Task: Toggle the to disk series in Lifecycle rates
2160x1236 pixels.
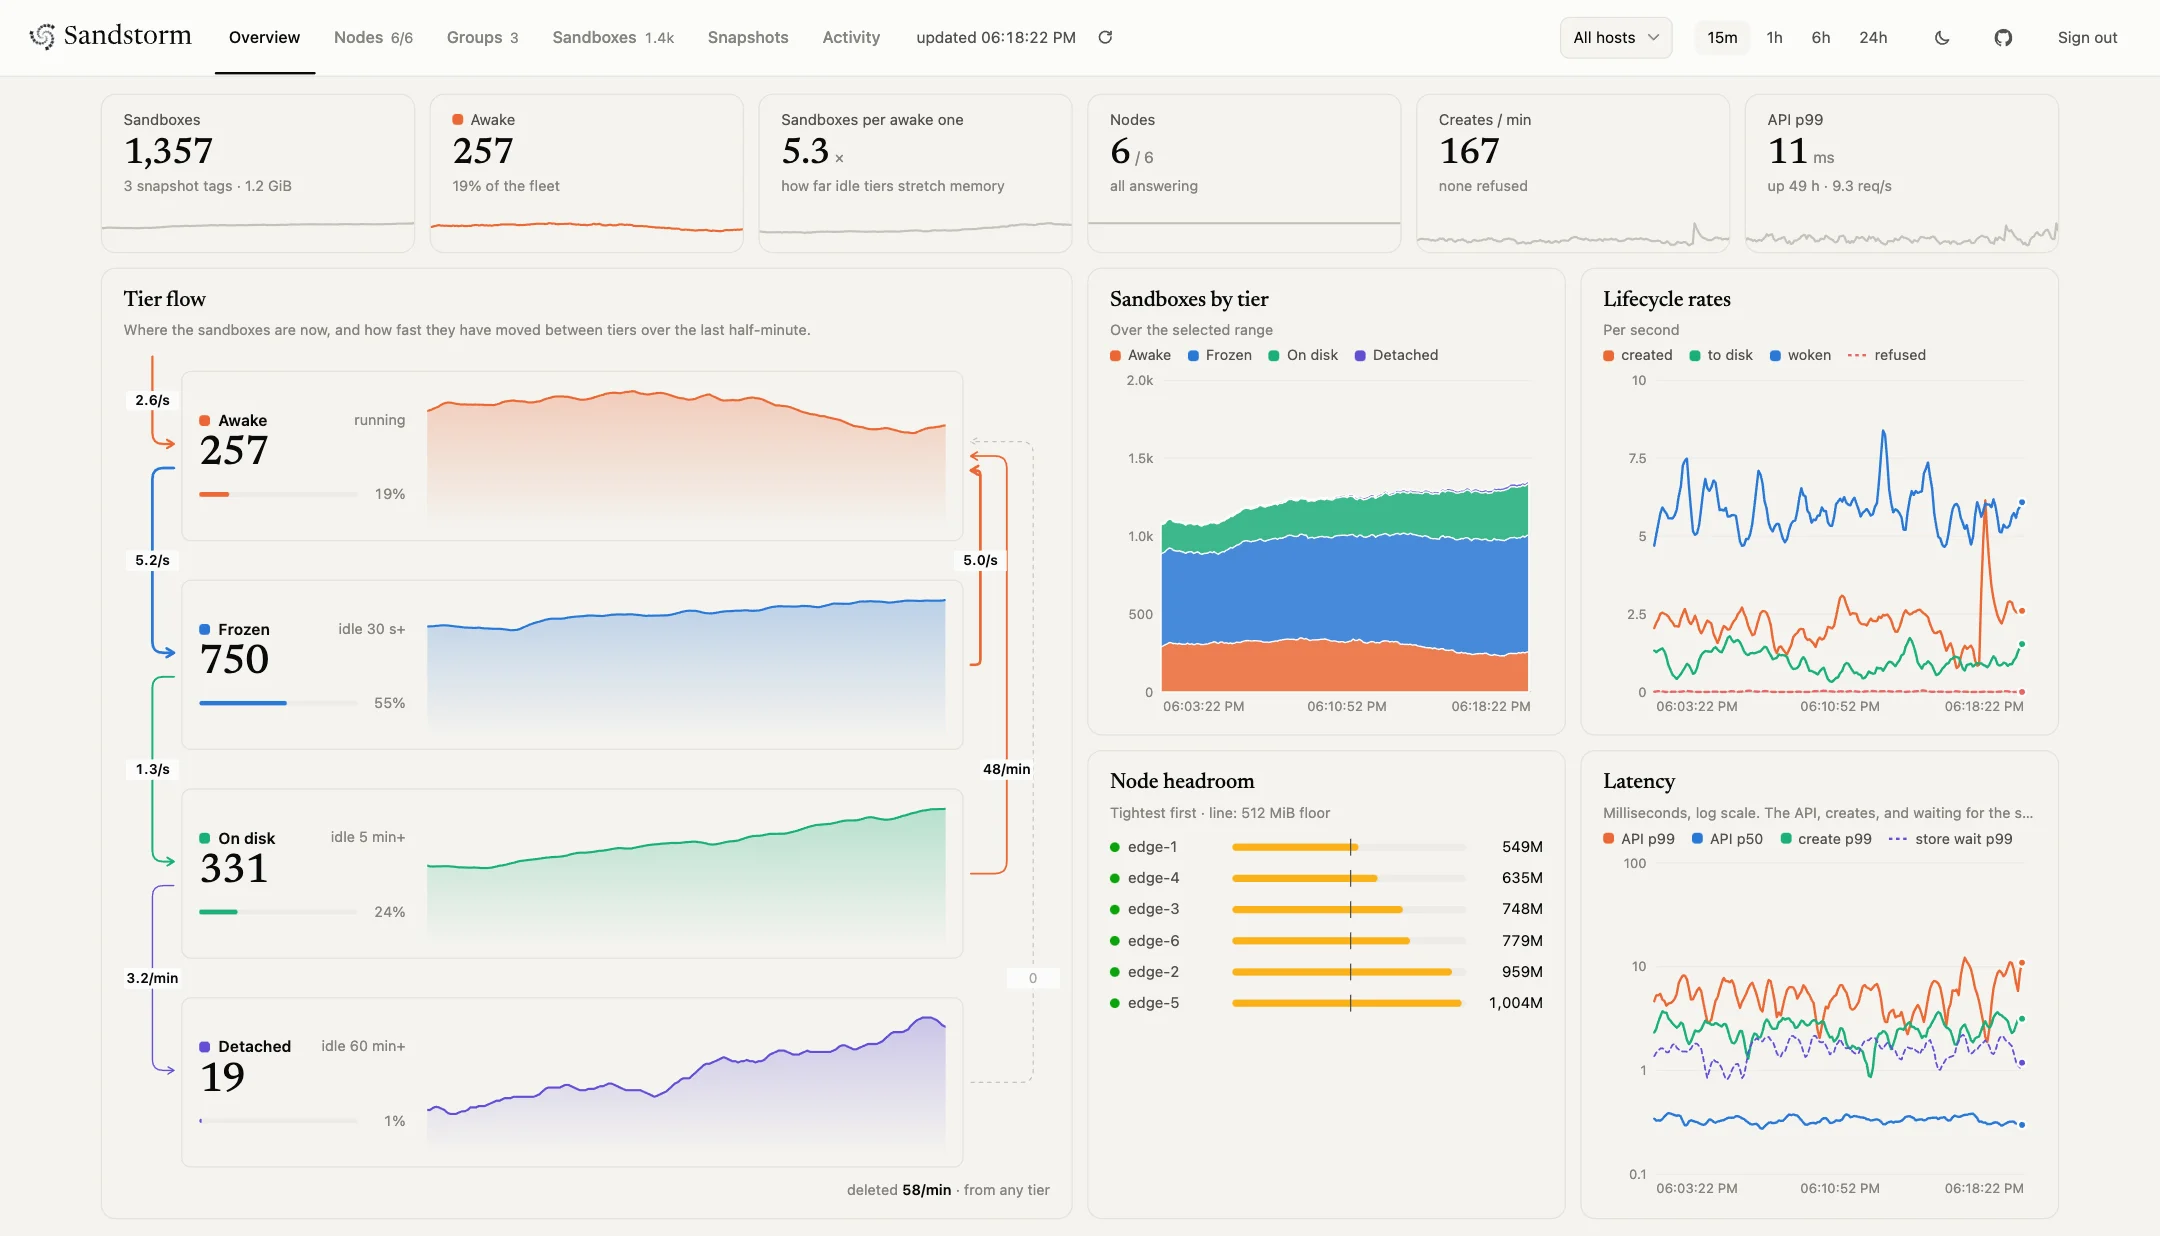Action: pyautogui.click(x=1721, y=355)
